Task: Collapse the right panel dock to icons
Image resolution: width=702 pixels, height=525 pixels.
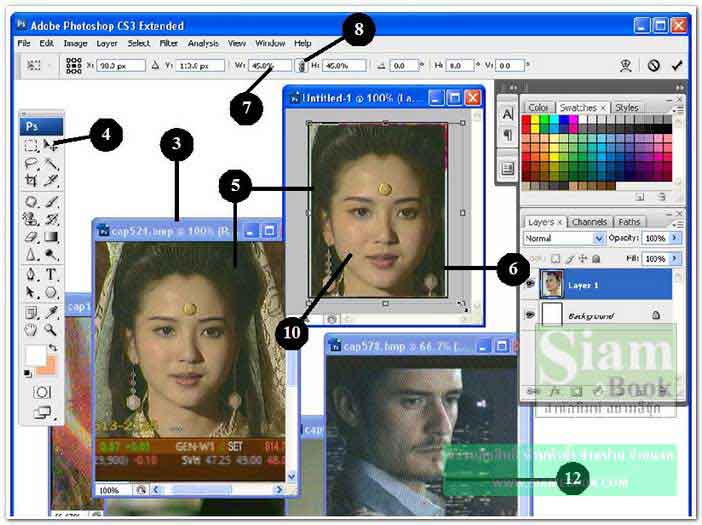Action: (680, 88)
